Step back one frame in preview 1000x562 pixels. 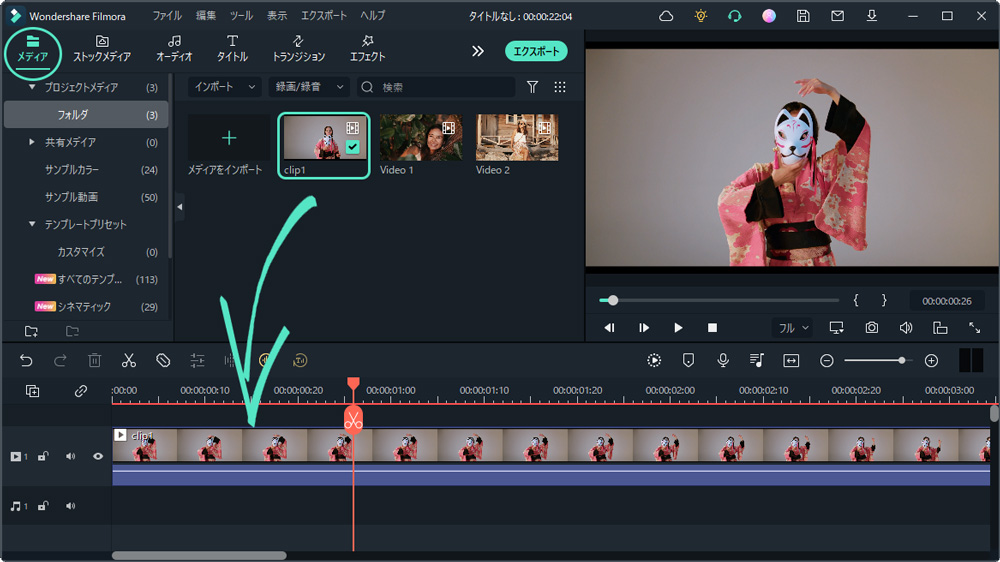pyautogui.click(x=609, y=327)
